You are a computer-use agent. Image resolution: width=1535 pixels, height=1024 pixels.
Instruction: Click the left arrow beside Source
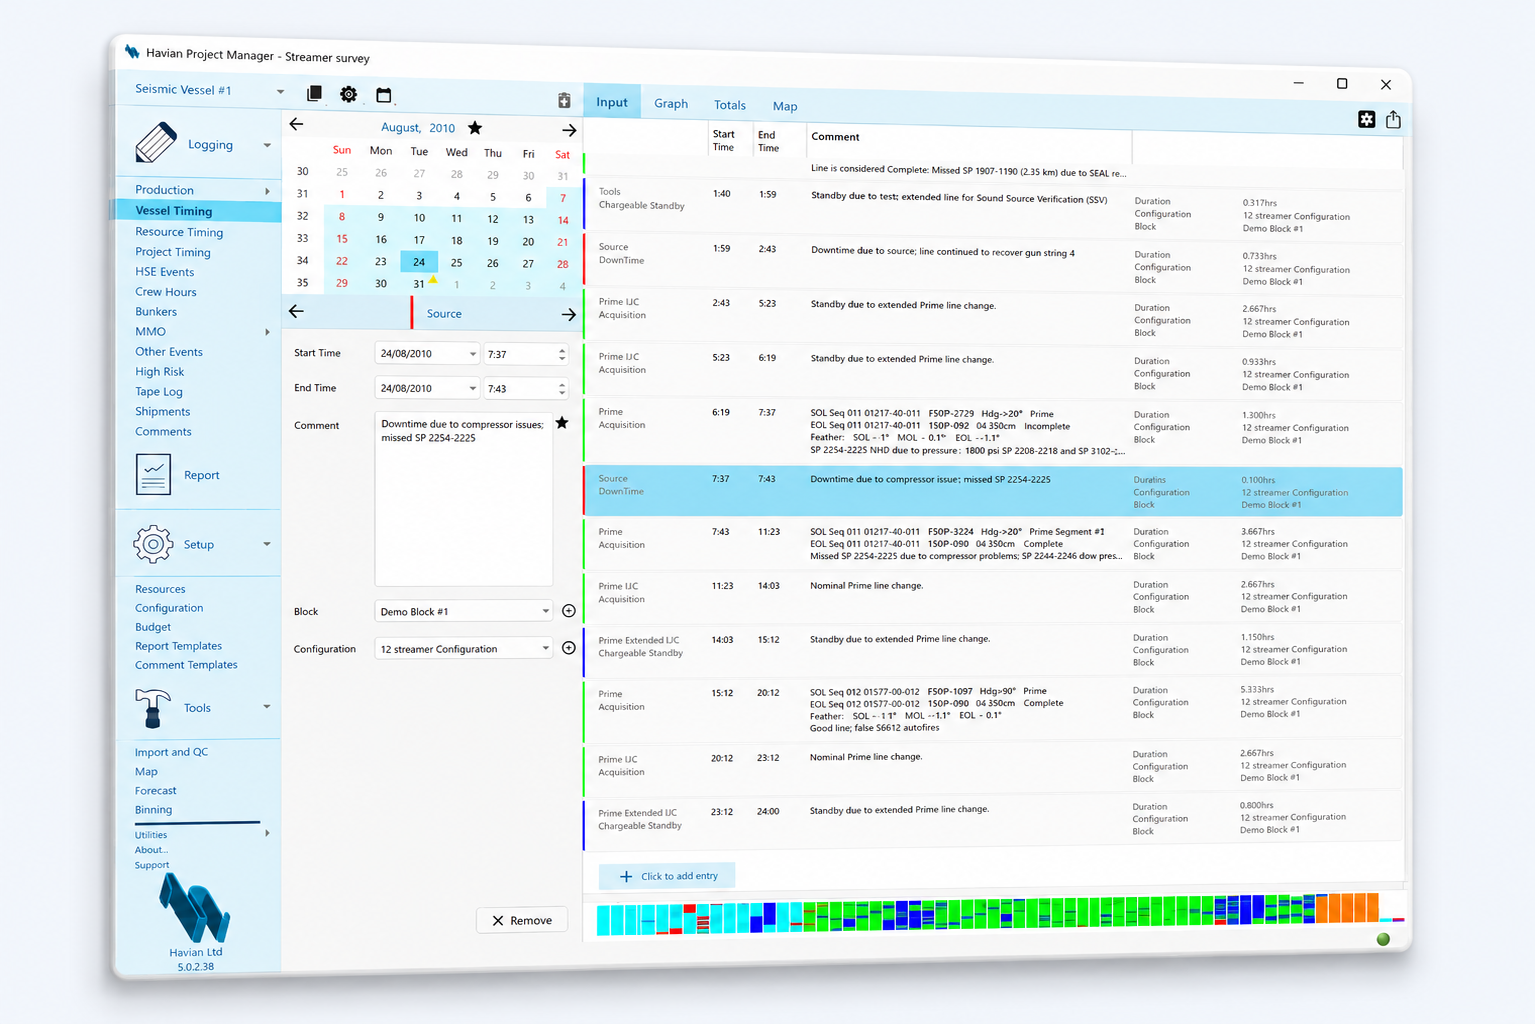tap(296, 311)
